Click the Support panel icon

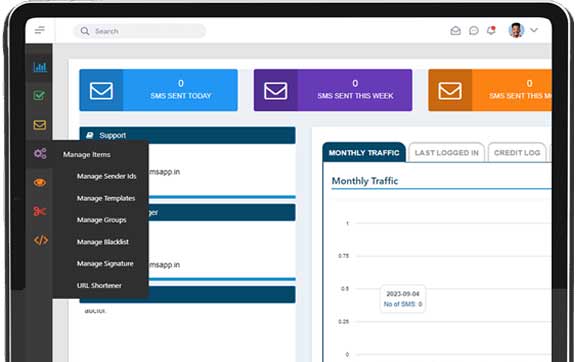[90, 135]
